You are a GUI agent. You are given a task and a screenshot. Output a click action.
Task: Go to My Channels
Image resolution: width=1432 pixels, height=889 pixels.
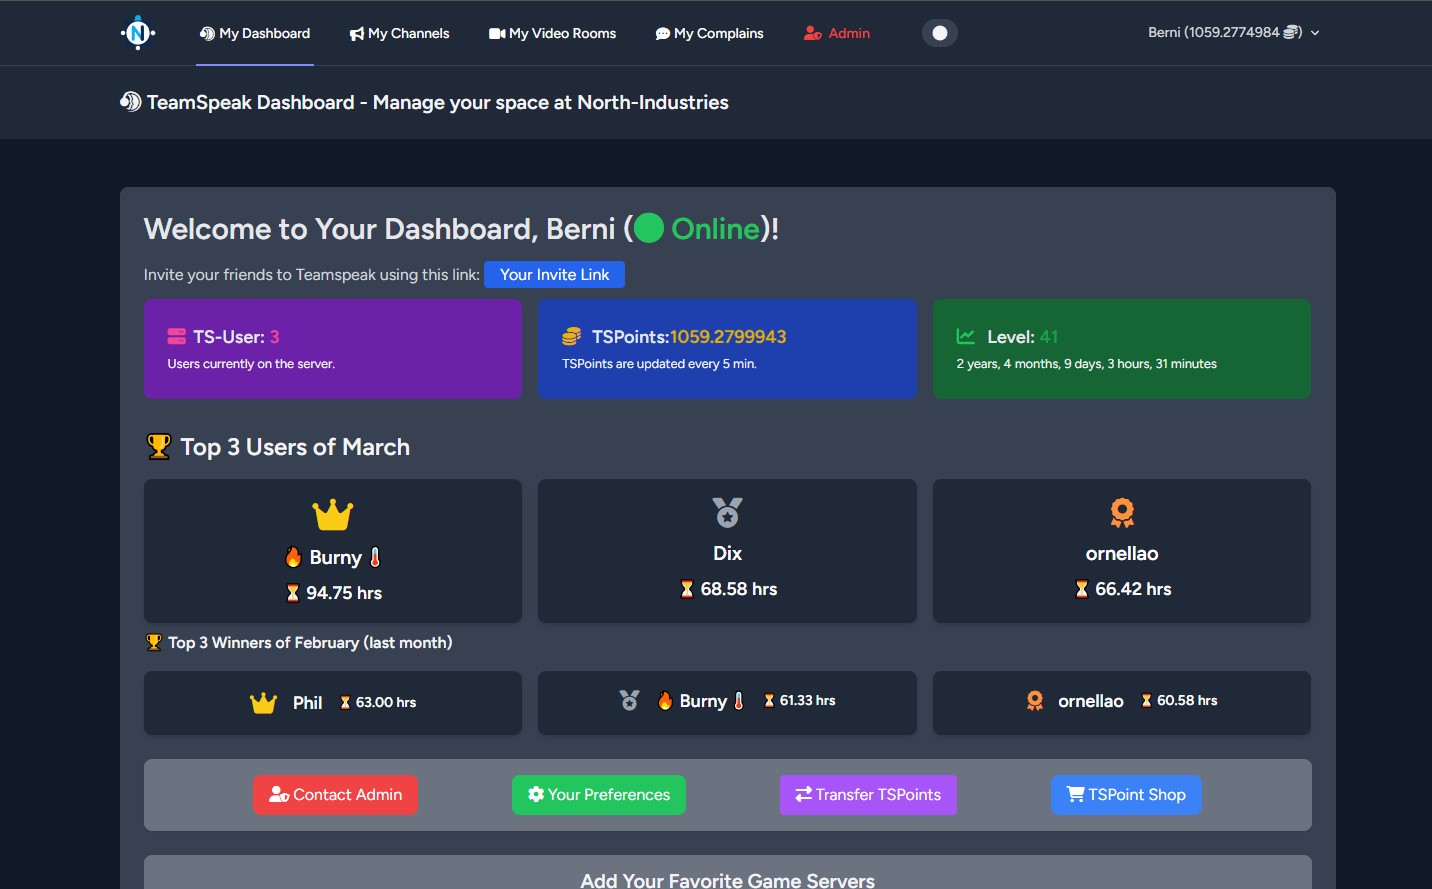pos(400,33)
